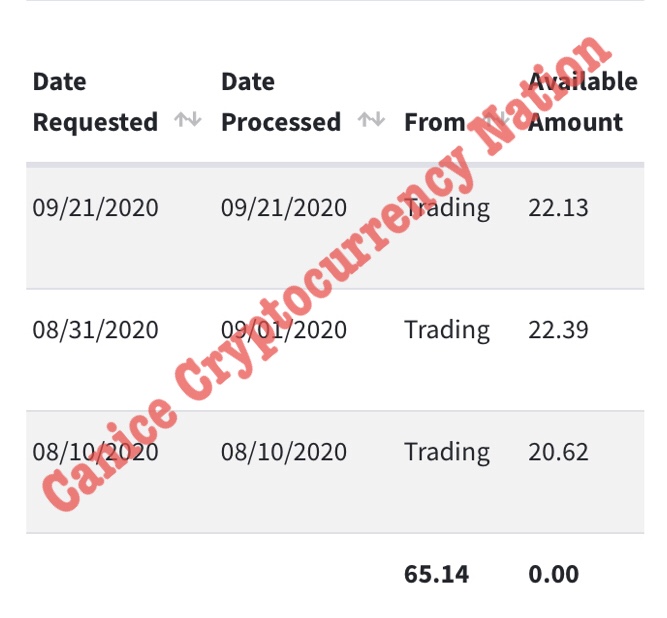Click Trading in the 22.39 row
This screenshot has height=618, width=667.
click(x=447, y=330)
